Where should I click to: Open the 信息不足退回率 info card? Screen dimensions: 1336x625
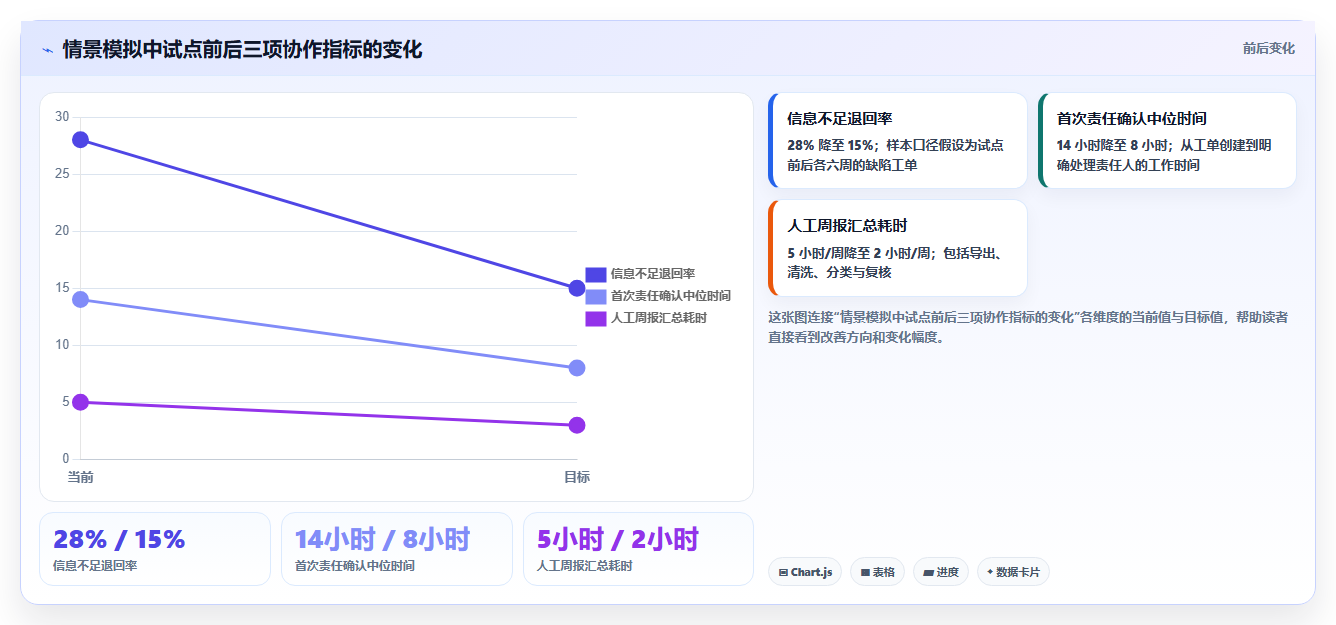tap(898, 140)
